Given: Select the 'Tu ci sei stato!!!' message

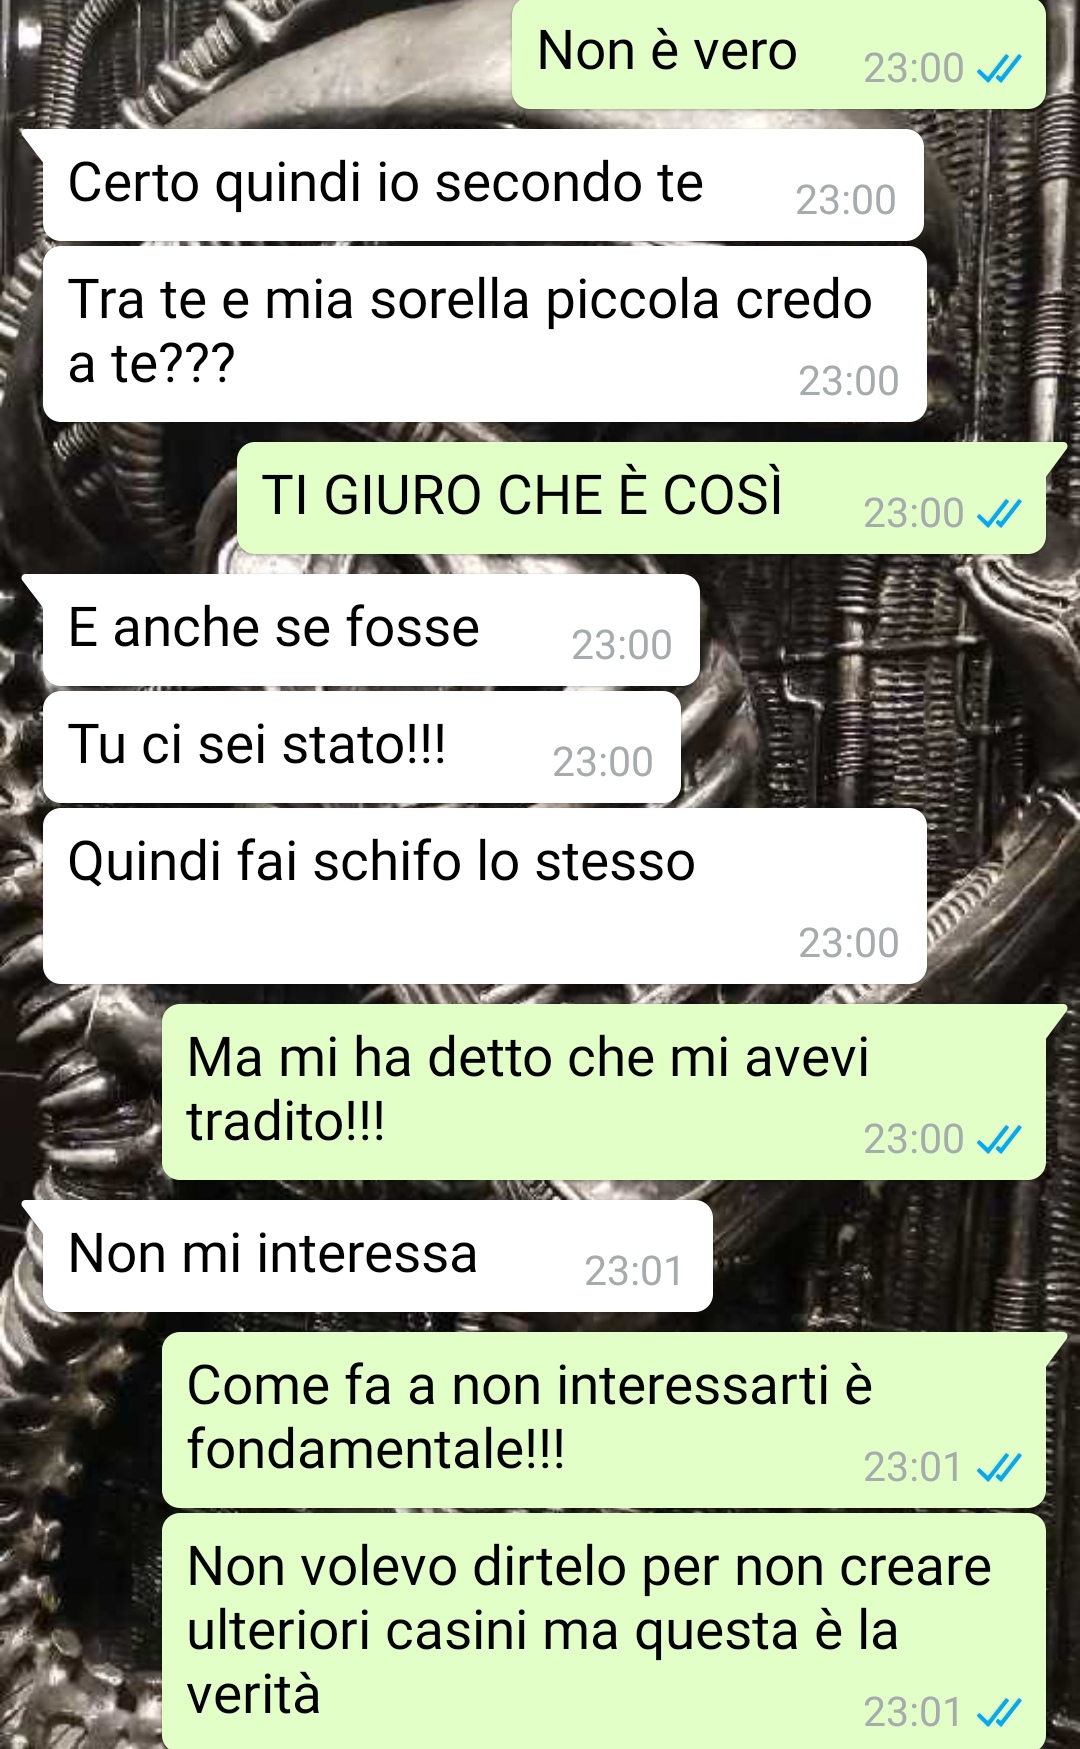Looking at the screenshot, I should (362, 747).
